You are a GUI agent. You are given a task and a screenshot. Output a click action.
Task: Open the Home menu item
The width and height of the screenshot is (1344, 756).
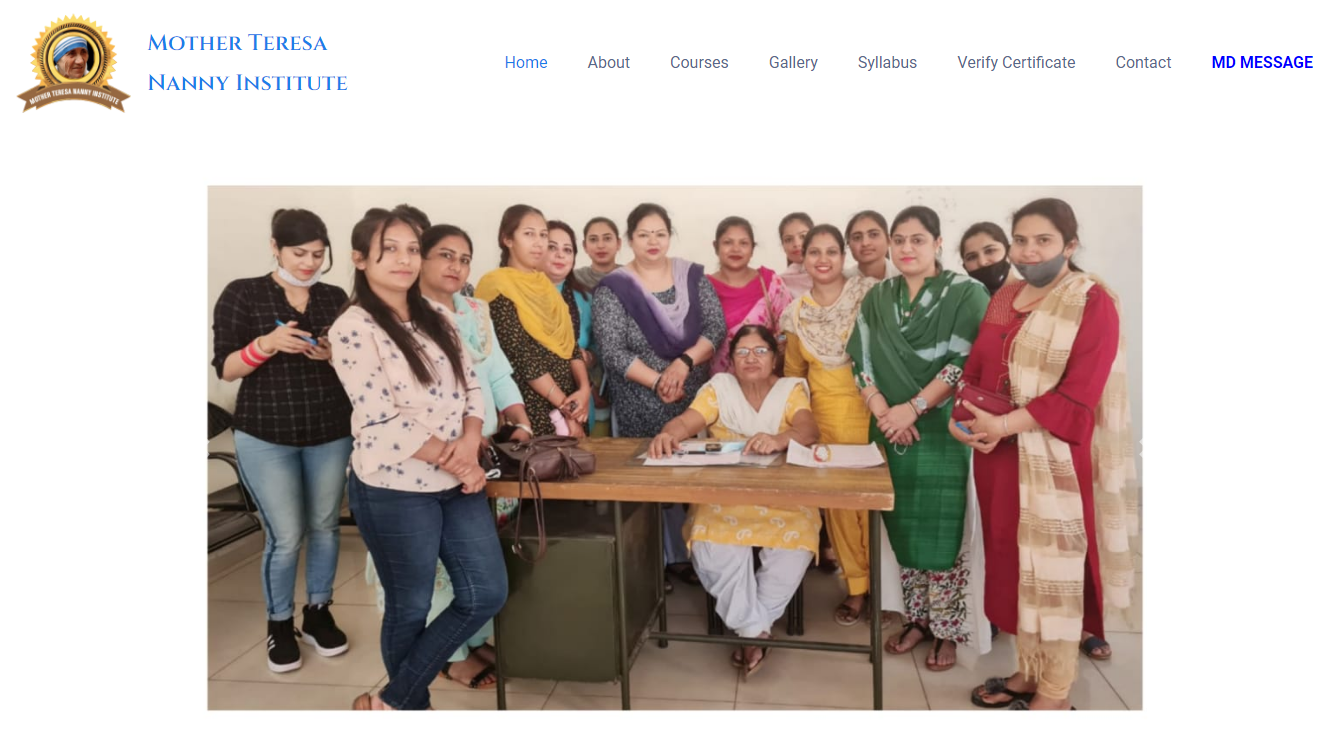[x=526, y=62]
